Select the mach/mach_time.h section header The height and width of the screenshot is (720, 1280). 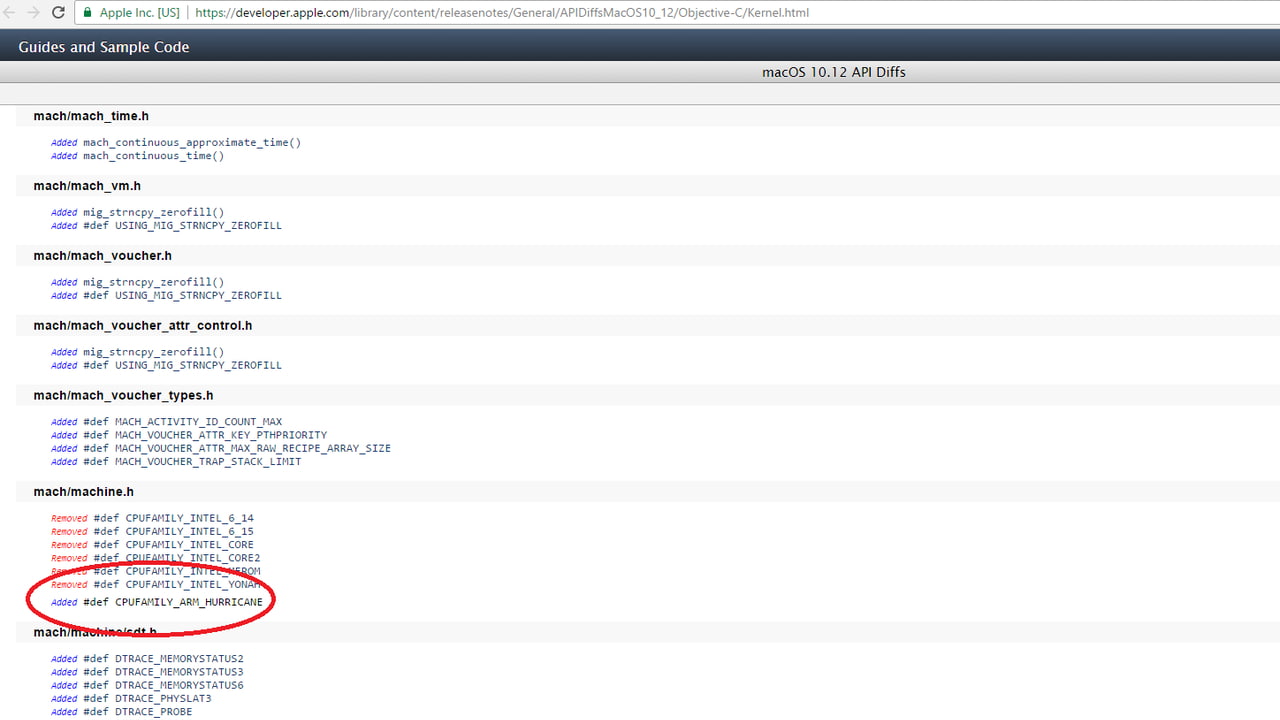tap(91, 116)
